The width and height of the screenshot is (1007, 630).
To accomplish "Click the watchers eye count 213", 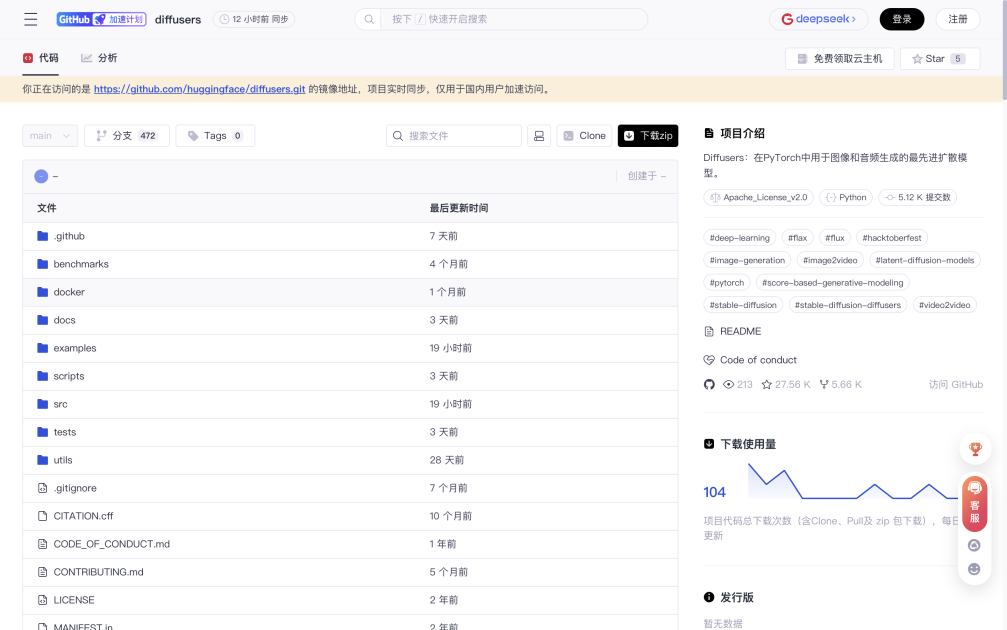I will click(x=738, y=384).
